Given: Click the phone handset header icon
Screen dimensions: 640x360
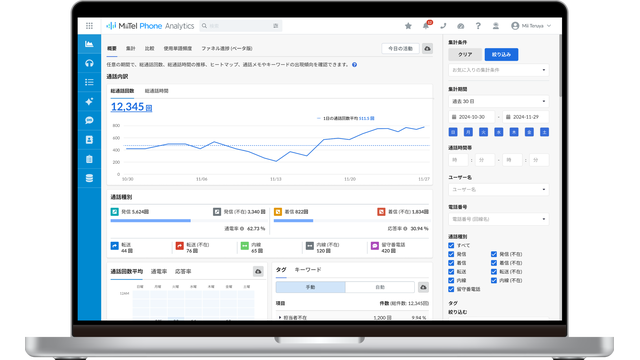Looking at the screenshot, I should click(443, 26).
